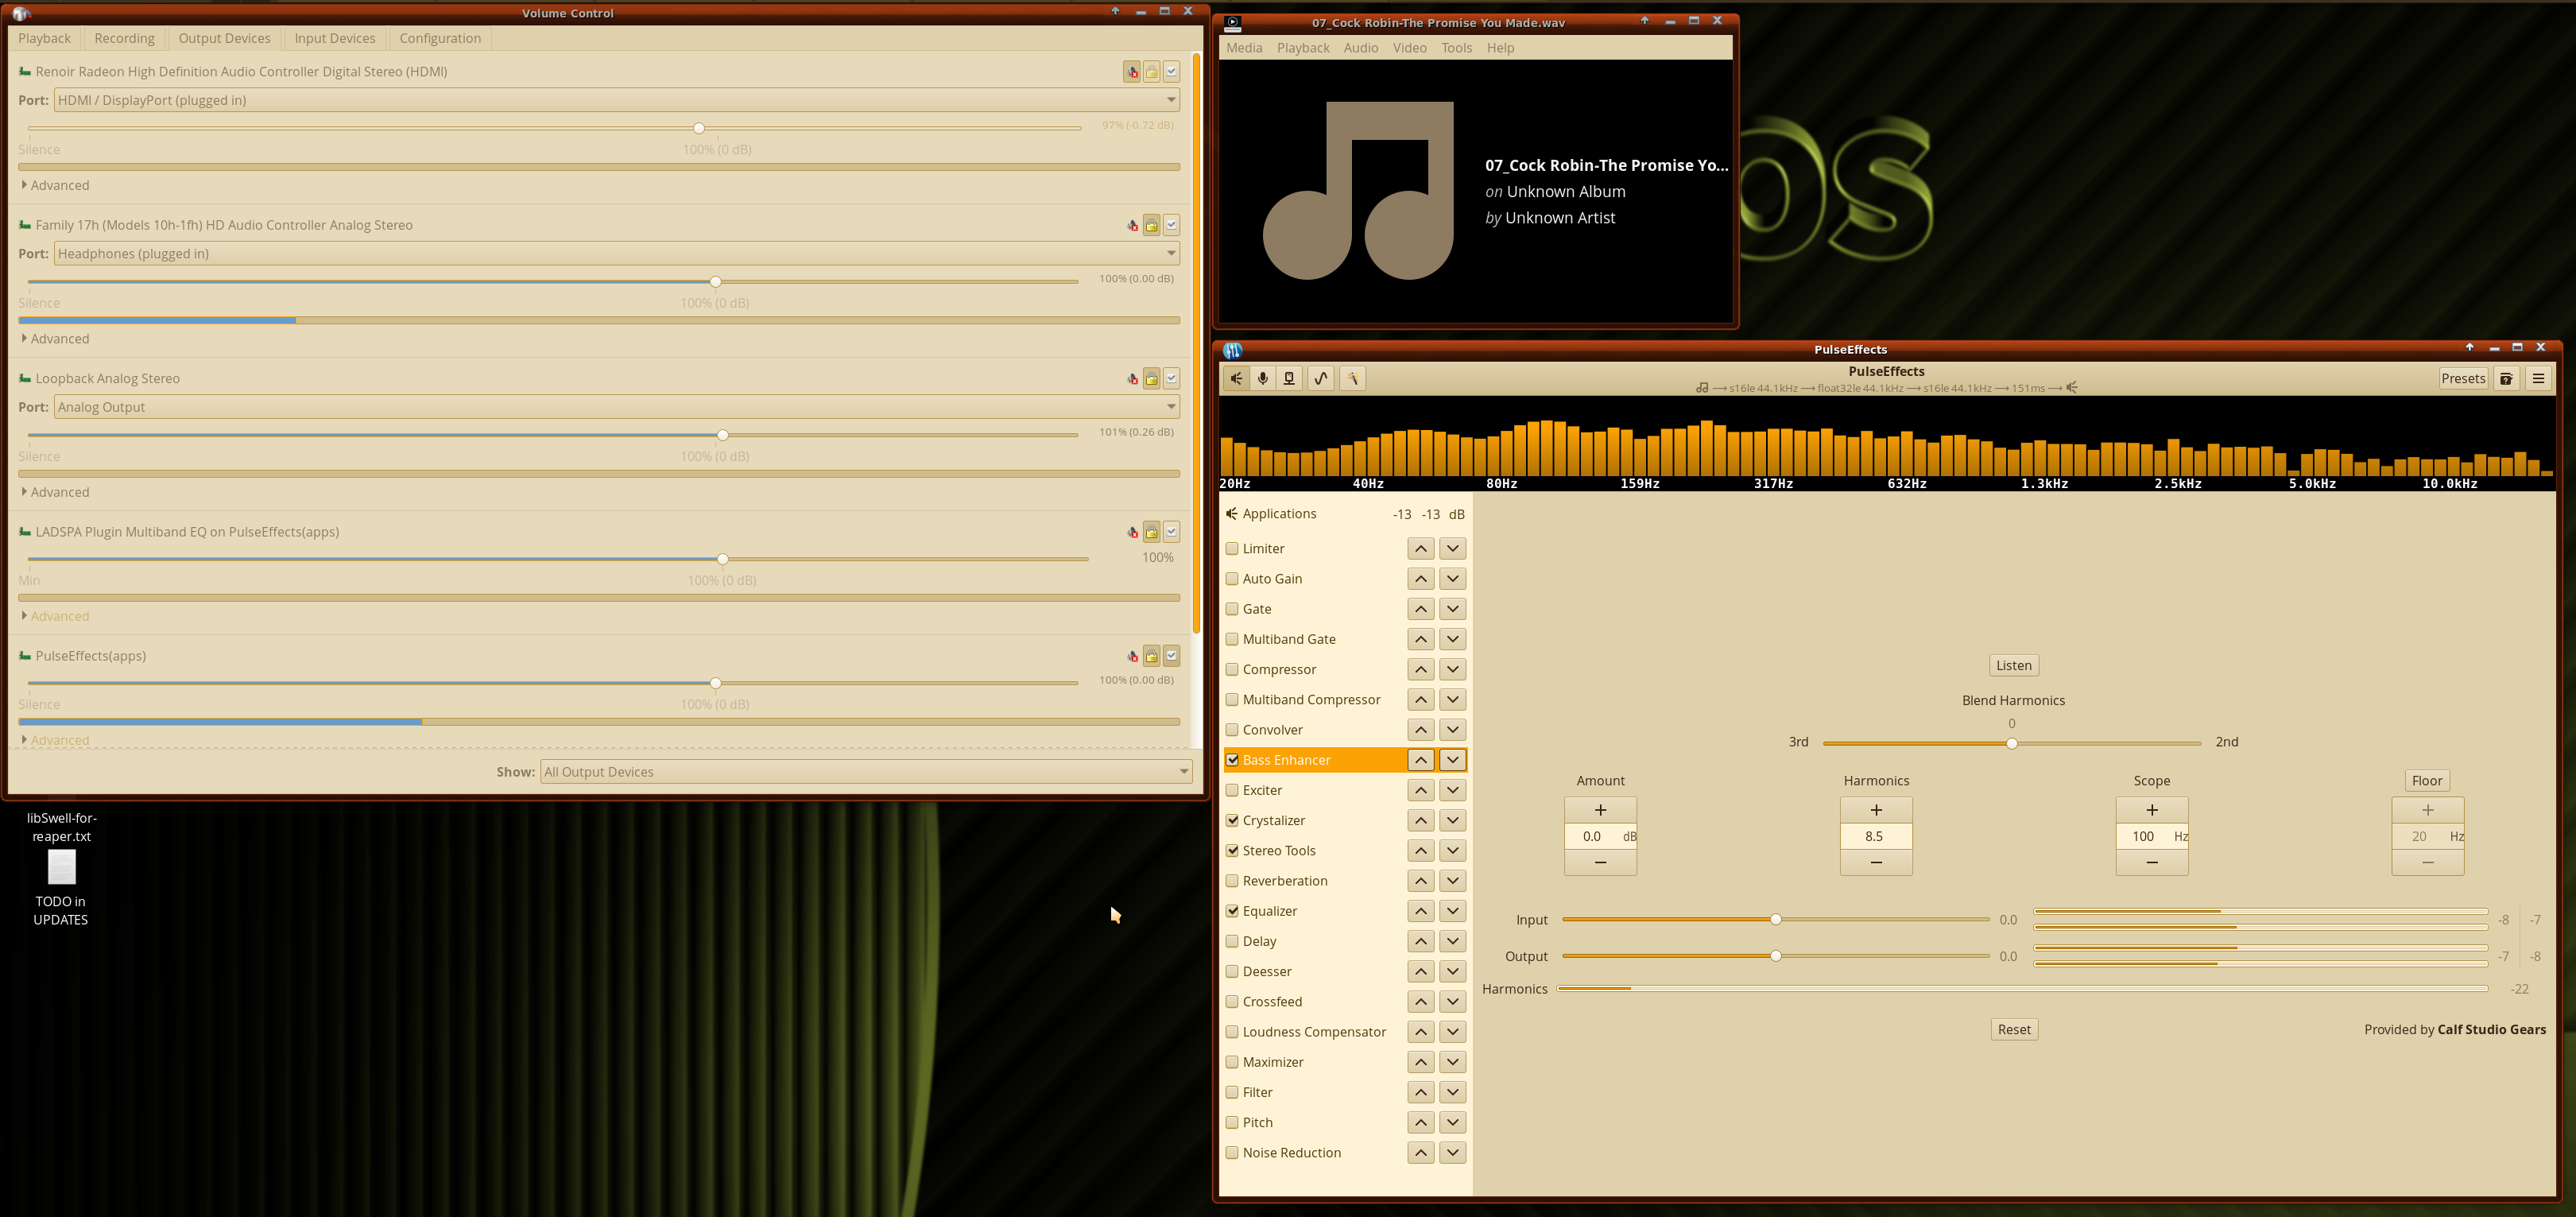Open the Calibration Microphone wand icon
Screen dimensions: 2576x1217
1352,378
